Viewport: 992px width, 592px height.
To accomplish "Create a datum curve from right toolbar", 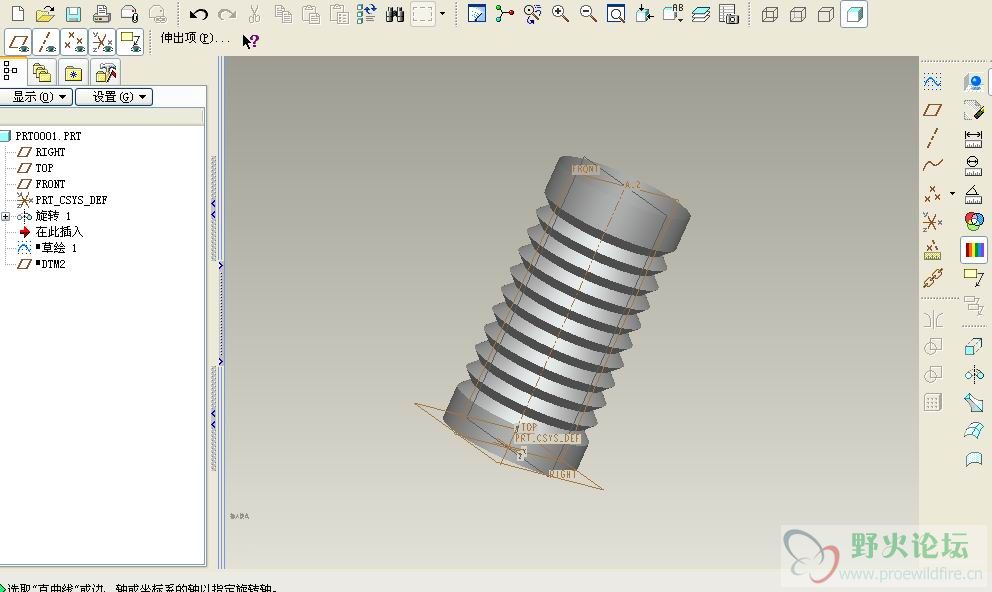I will point(933,165).
